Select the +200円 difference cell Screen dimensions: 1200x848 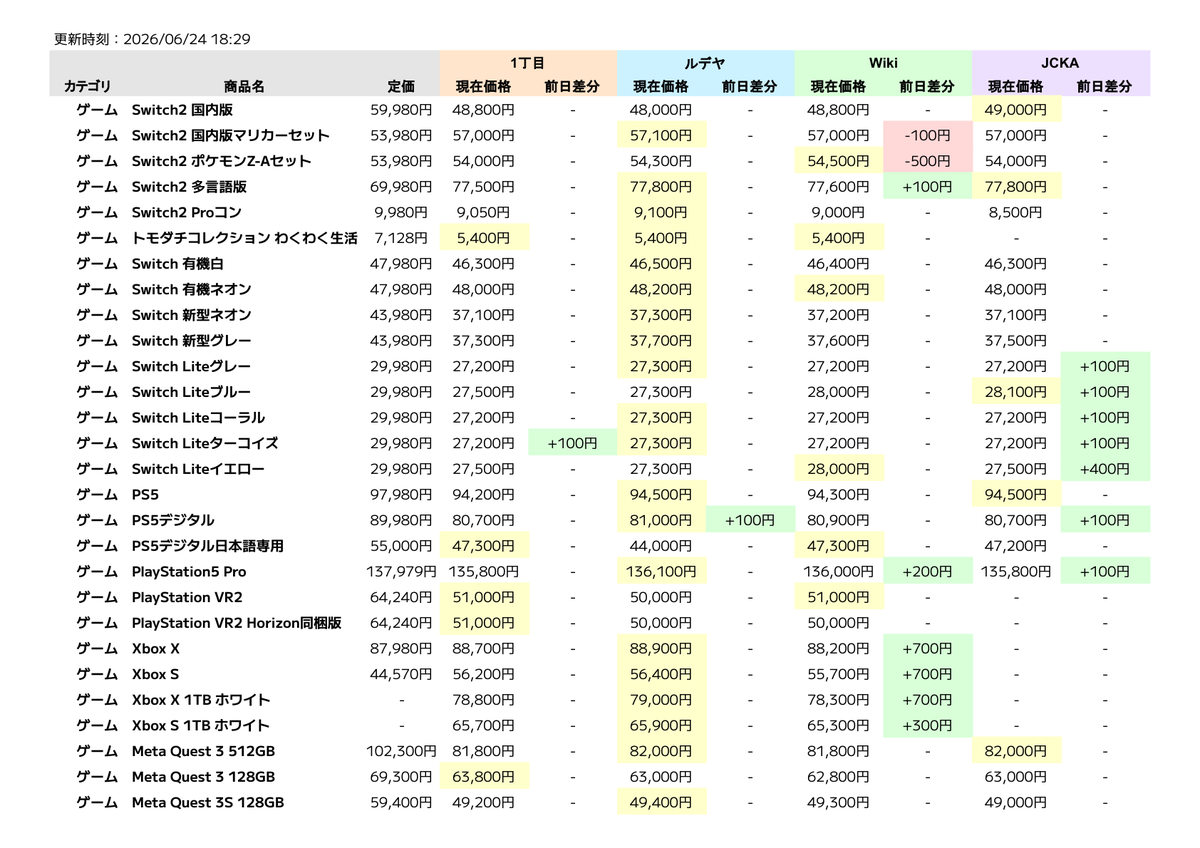coord(927,572)
